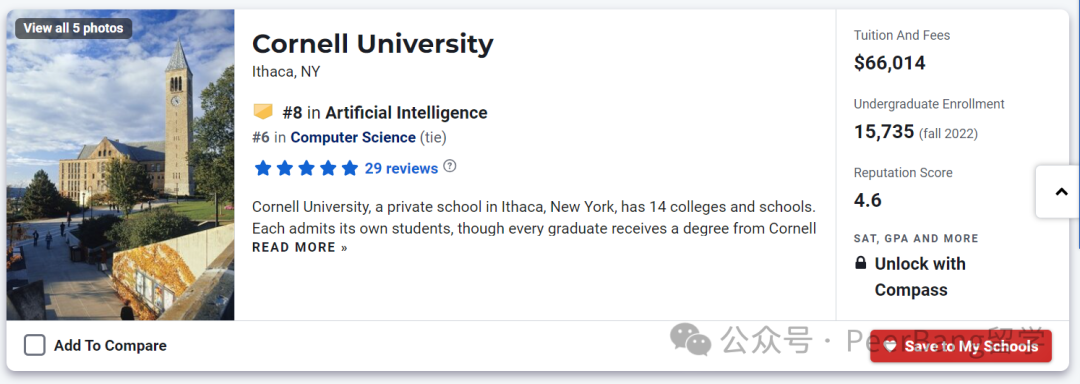Open the Computer Science ranking link
This screenshot has width=1080, height=384.
click(353, 138)
